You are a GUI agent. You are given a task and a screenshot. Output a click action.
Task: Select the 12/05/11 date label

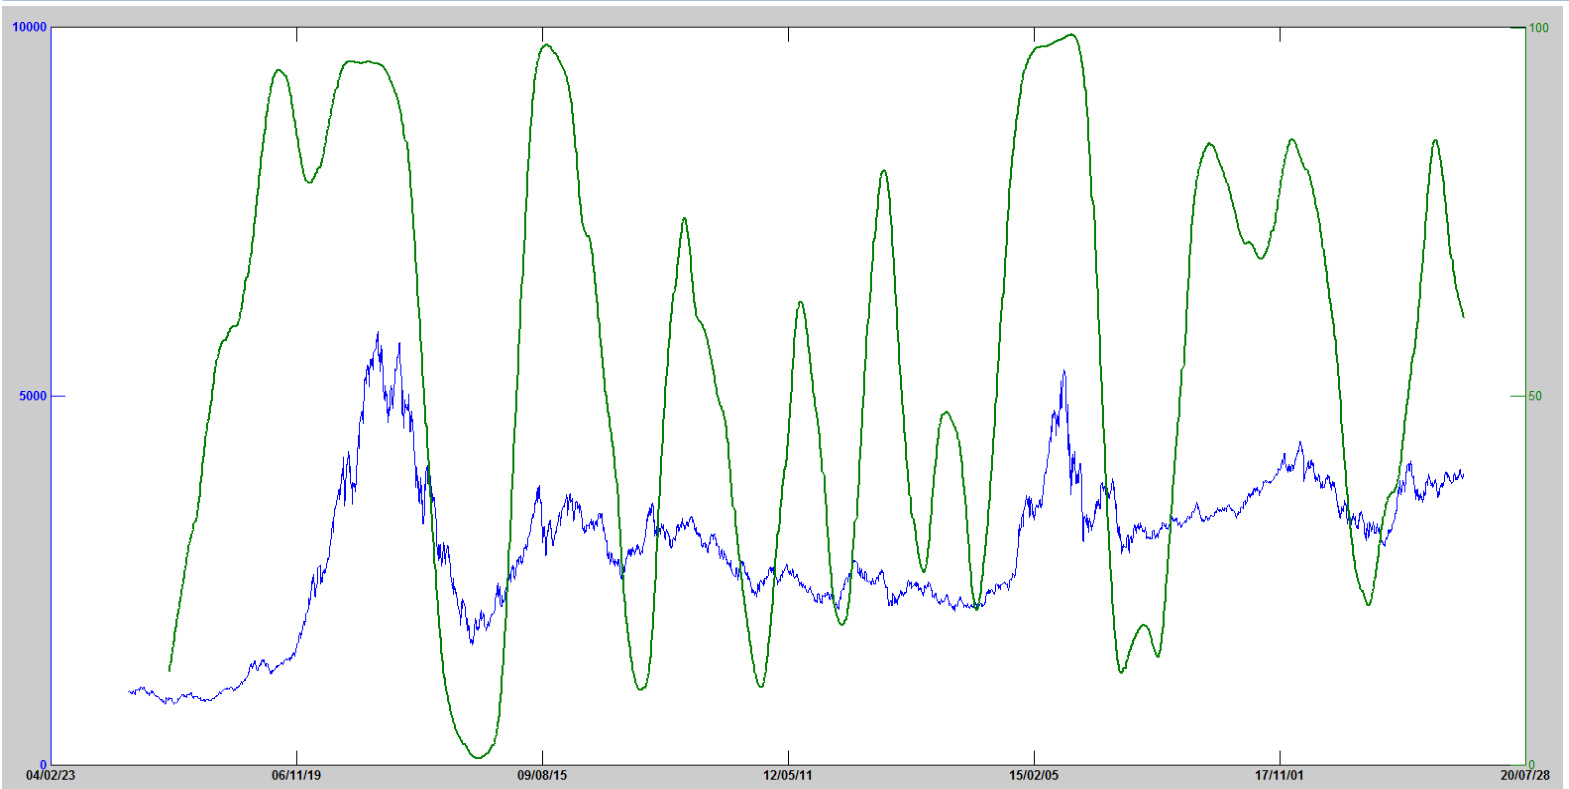pyautogui.click(x=788, y=775)
